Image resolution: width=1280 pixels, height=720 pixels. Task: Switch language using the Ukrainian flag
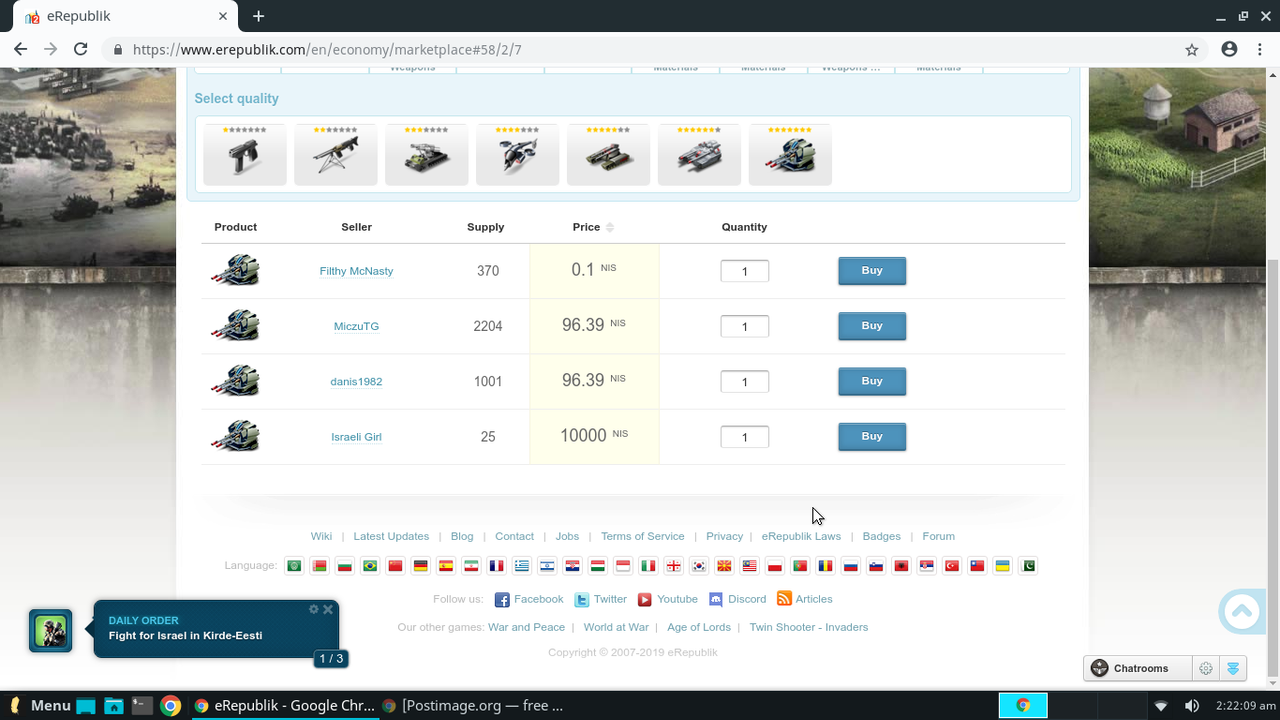[1002, 566]
